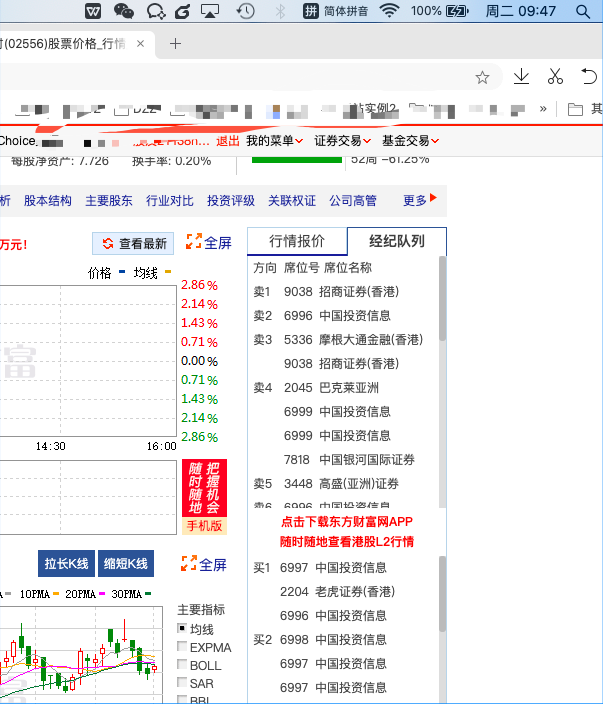
Task: Open a new browser tab
Action: [x=175, y=44]
